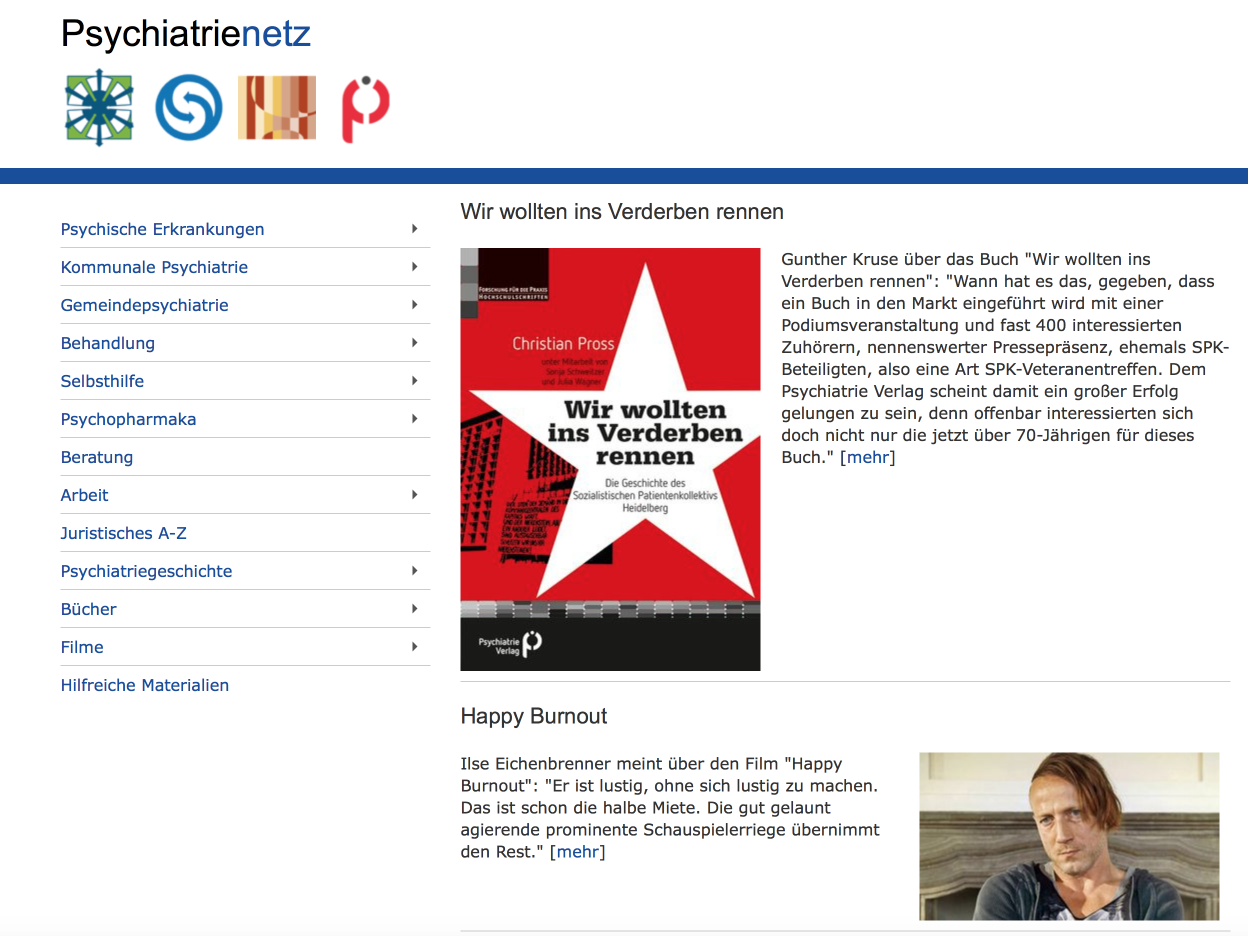This screenshot has height=936, width=1248.
Task: Open Juristisches A-Z in the sidebar
Action: [x=124, y=533]
